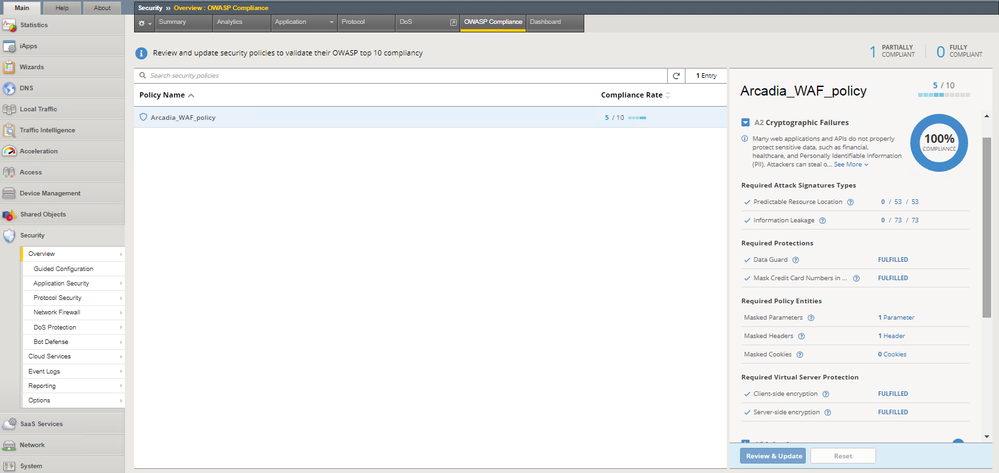Expand the Protocol Security submenu
The width and height of the screenshot is (999, 473).
(x=120, y=298)
